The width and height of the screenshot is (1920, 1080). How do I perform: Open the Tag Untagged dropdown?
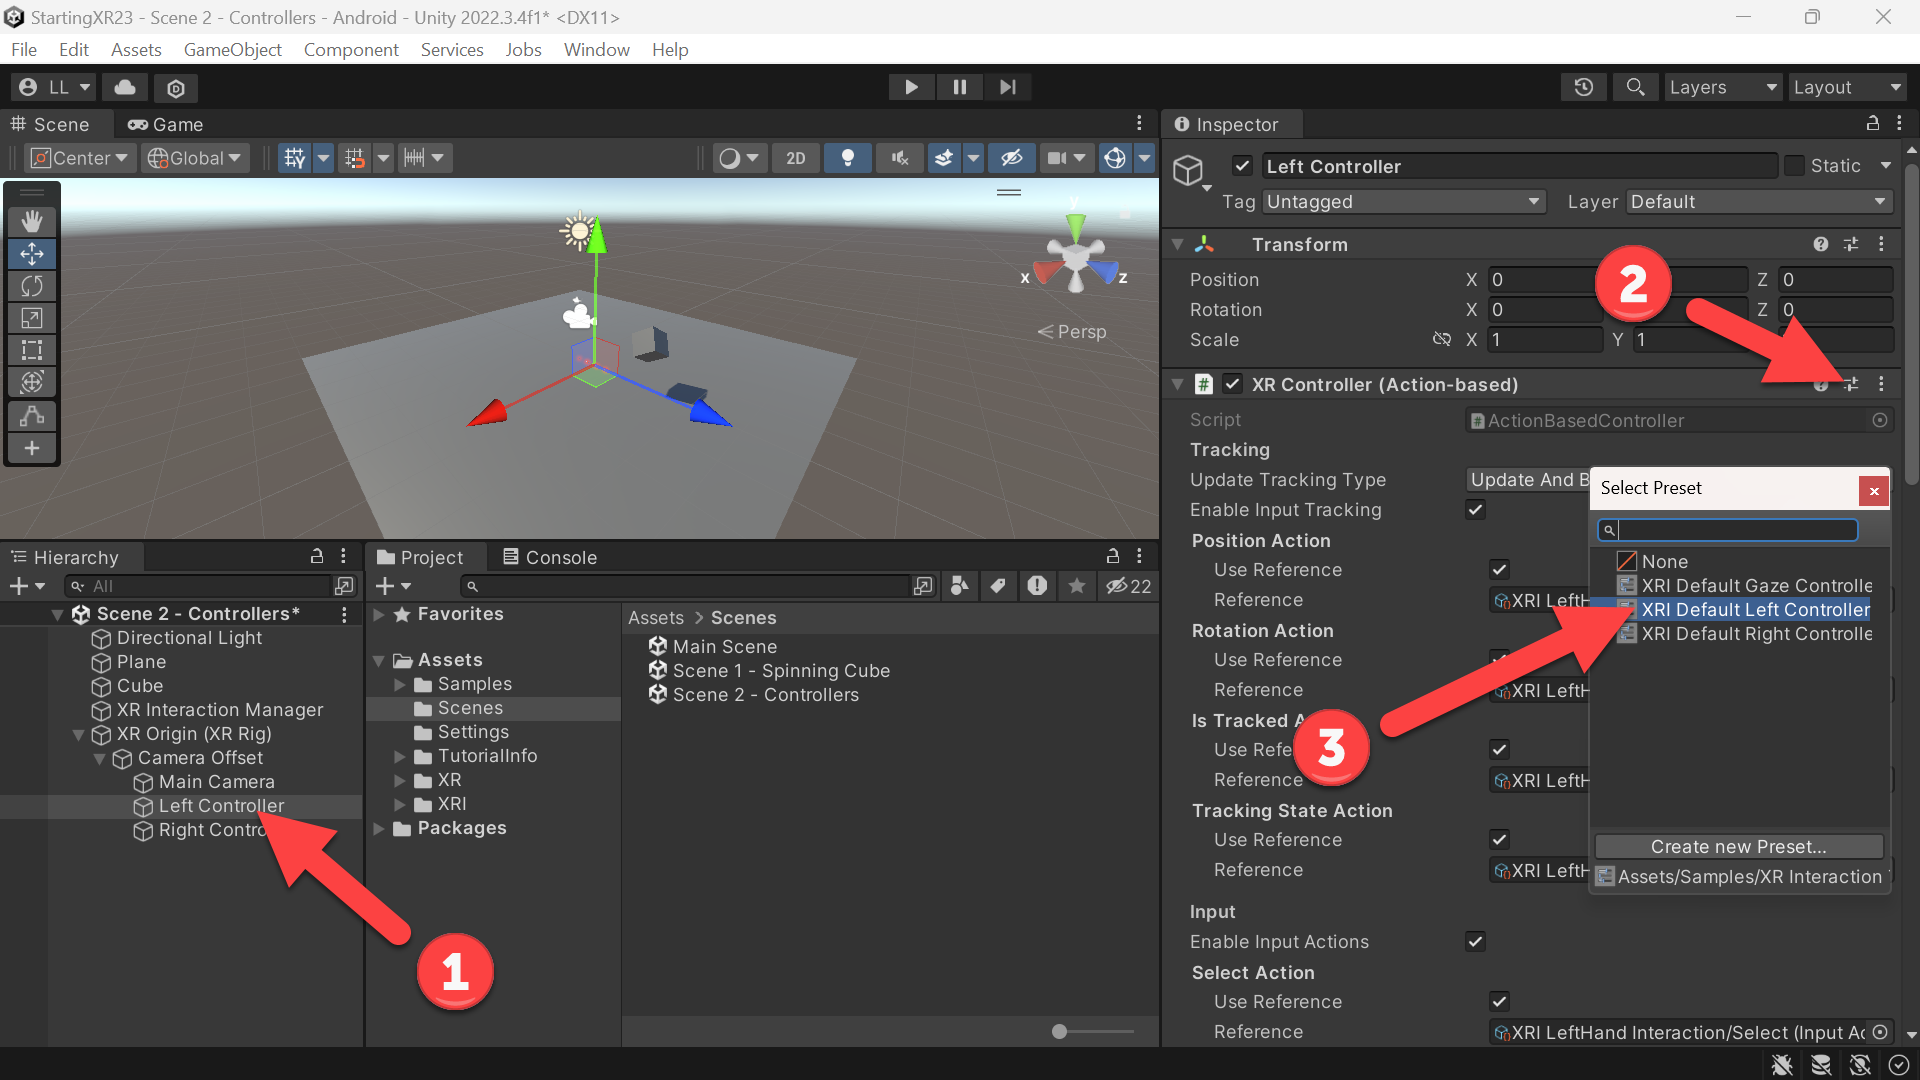coord(1403,202)
